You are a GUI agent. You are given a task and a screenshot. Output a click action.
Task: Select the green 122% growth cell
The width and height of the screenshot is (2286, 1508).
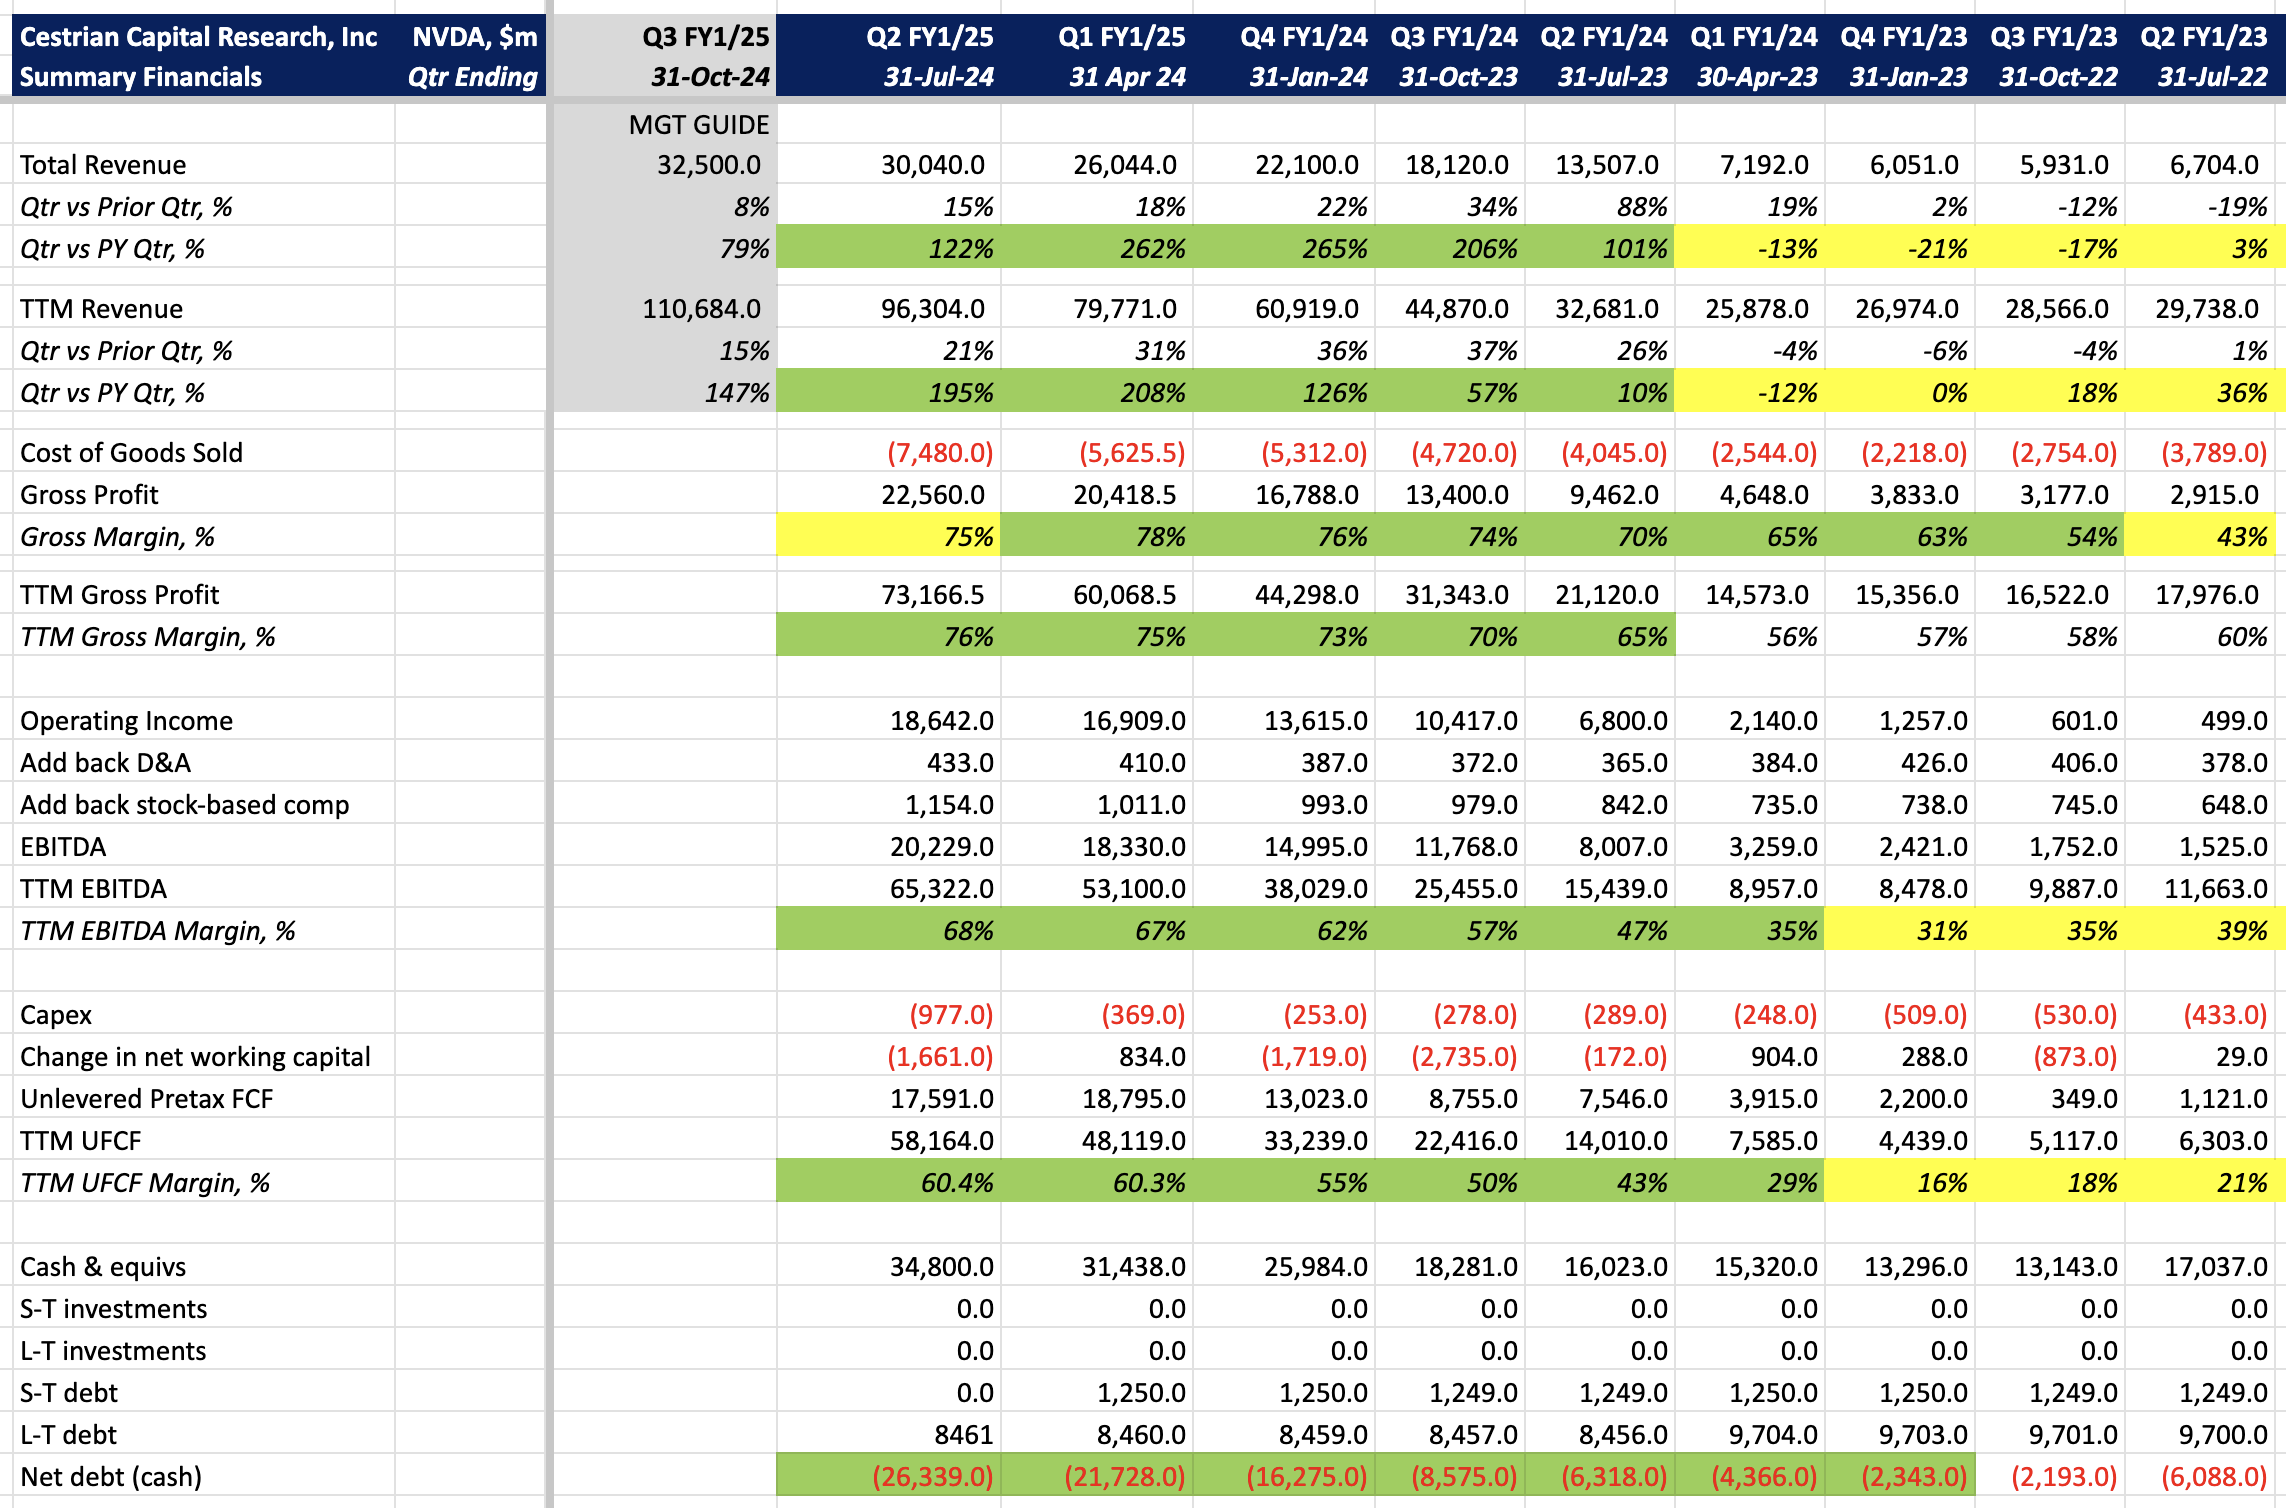tap(960, 249)
